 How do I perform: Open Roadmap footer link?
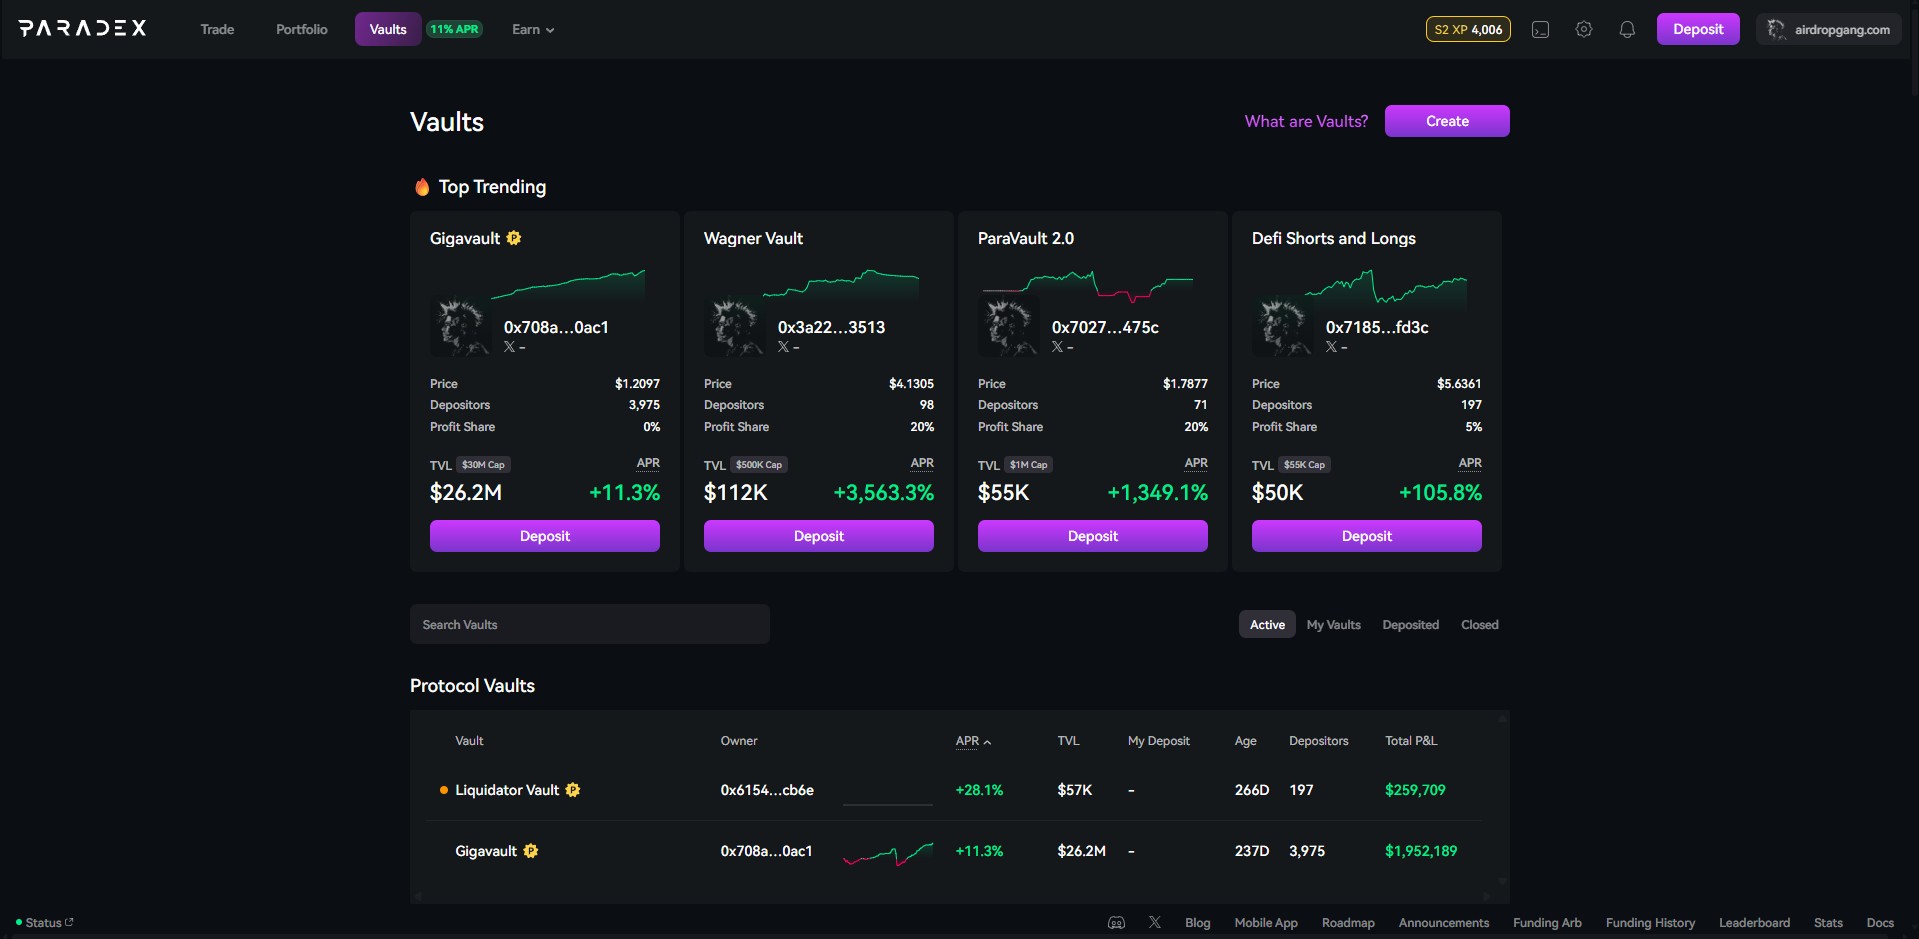pyautogui.click(x=1348, y=923)
